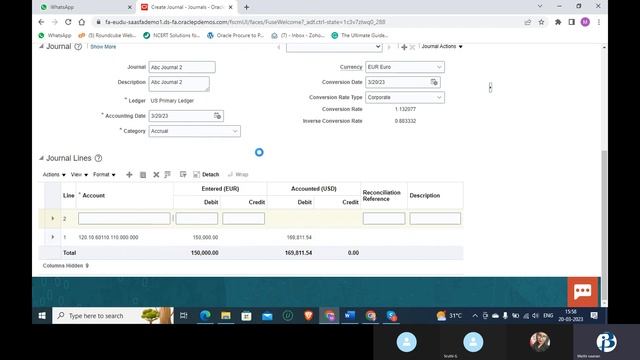640x360 pixels.
Task: Collapse the Journal Lines section triangle
Action: coord(41,158)
